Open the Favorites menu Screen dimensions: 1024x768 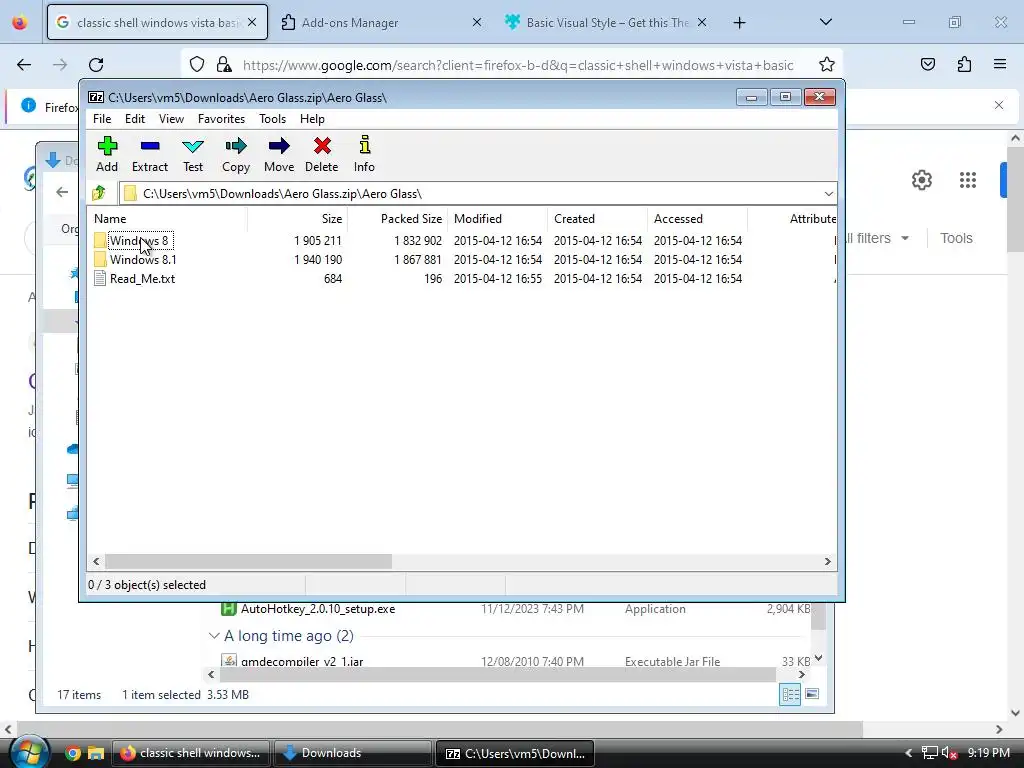point(221,119)
